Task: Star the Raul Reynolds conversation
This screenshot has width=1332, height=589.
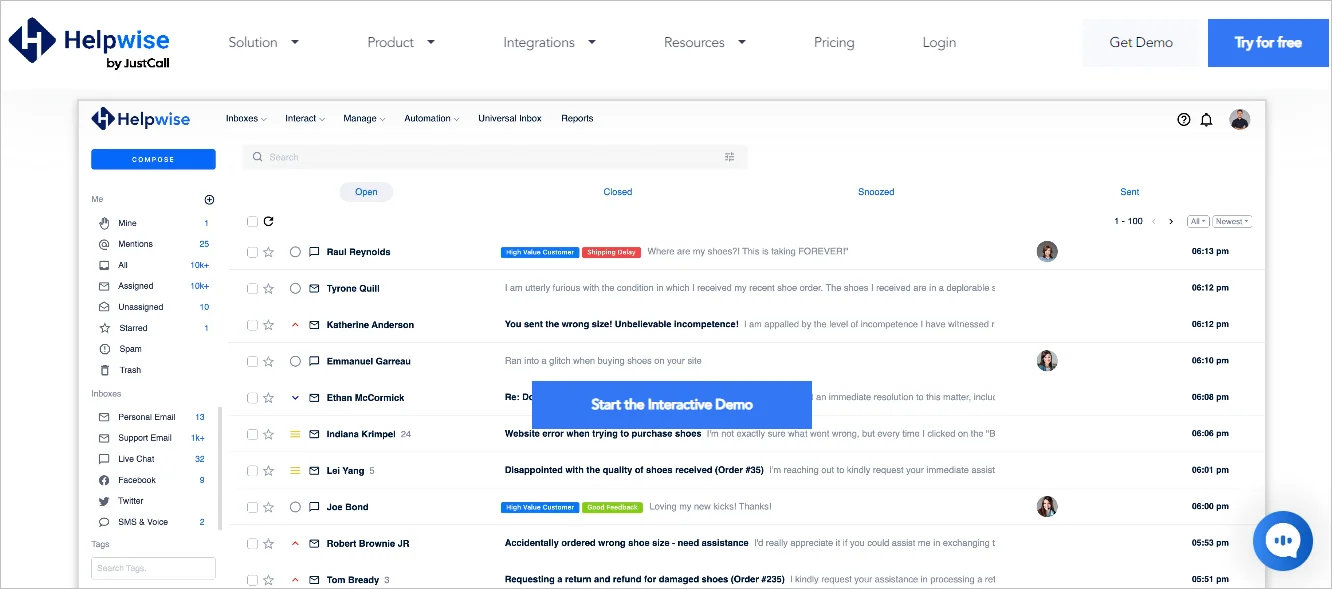Action: click(268, 252)
